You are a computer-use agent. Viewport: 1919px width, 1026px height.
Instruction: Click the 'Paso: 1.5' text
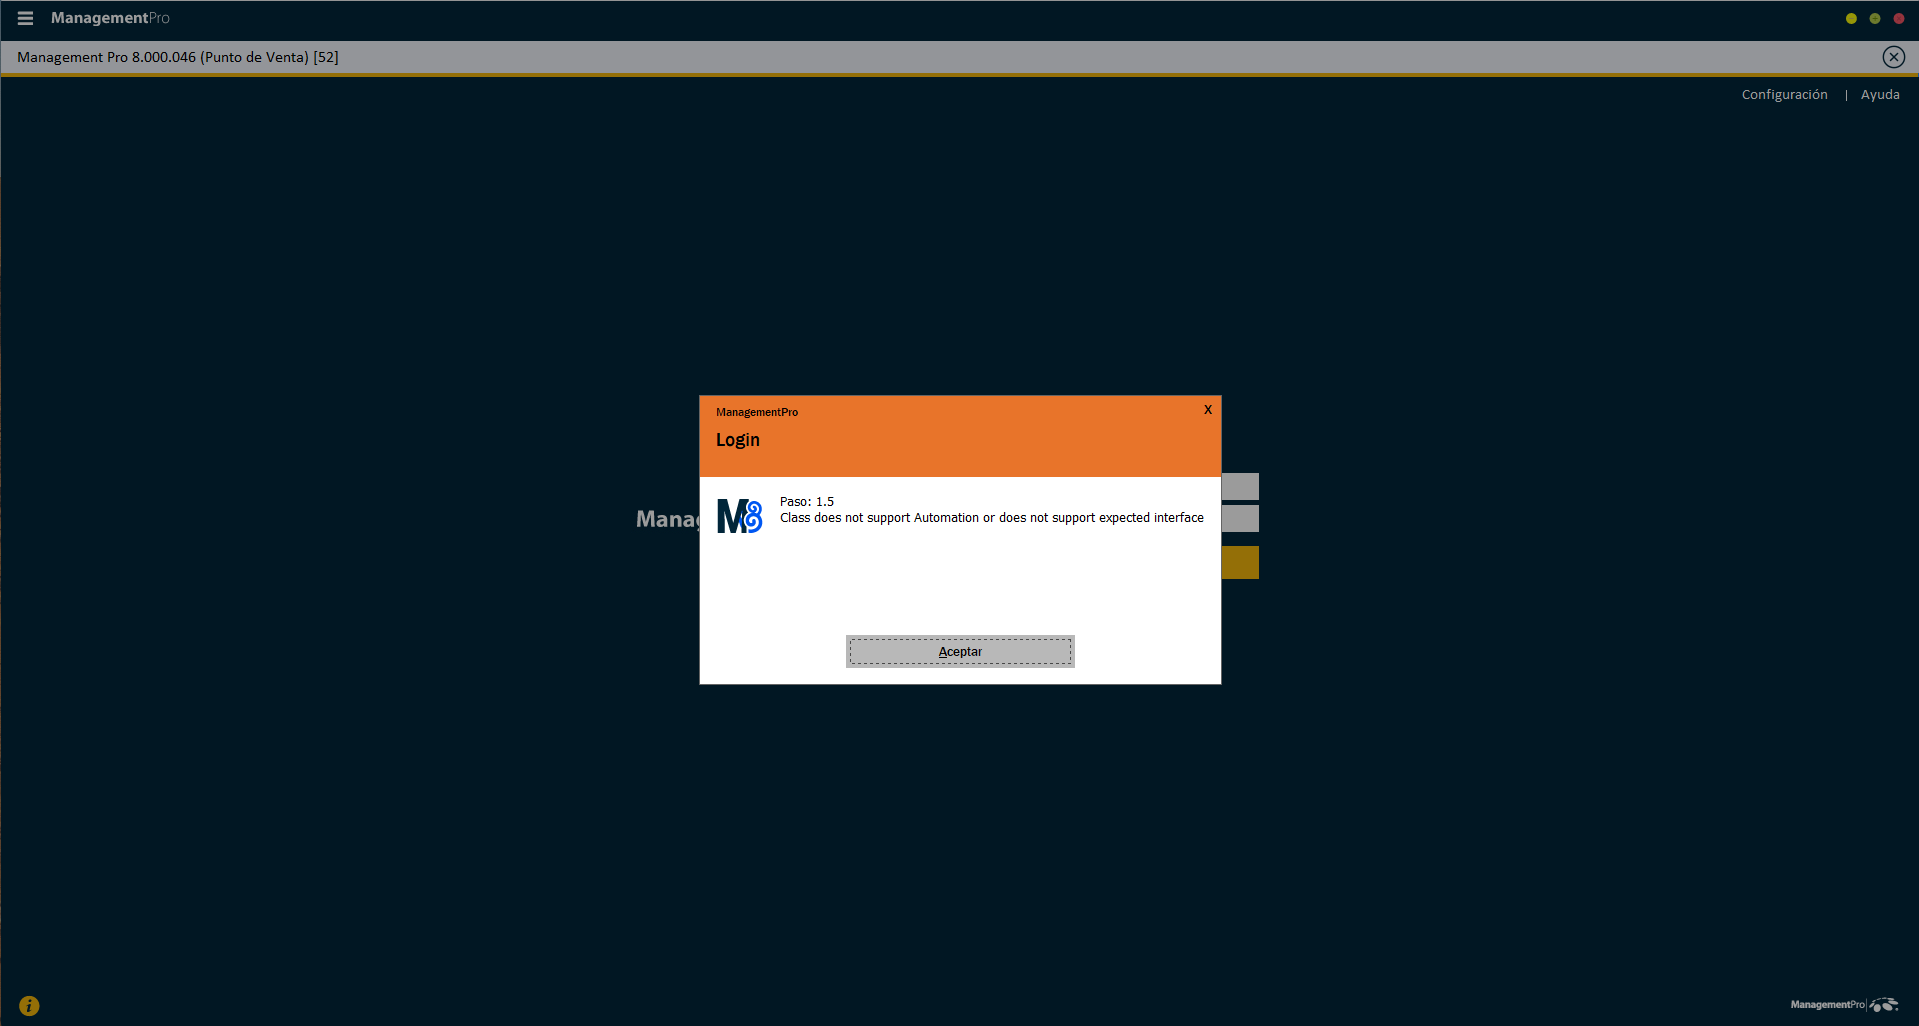pos(806,502)
